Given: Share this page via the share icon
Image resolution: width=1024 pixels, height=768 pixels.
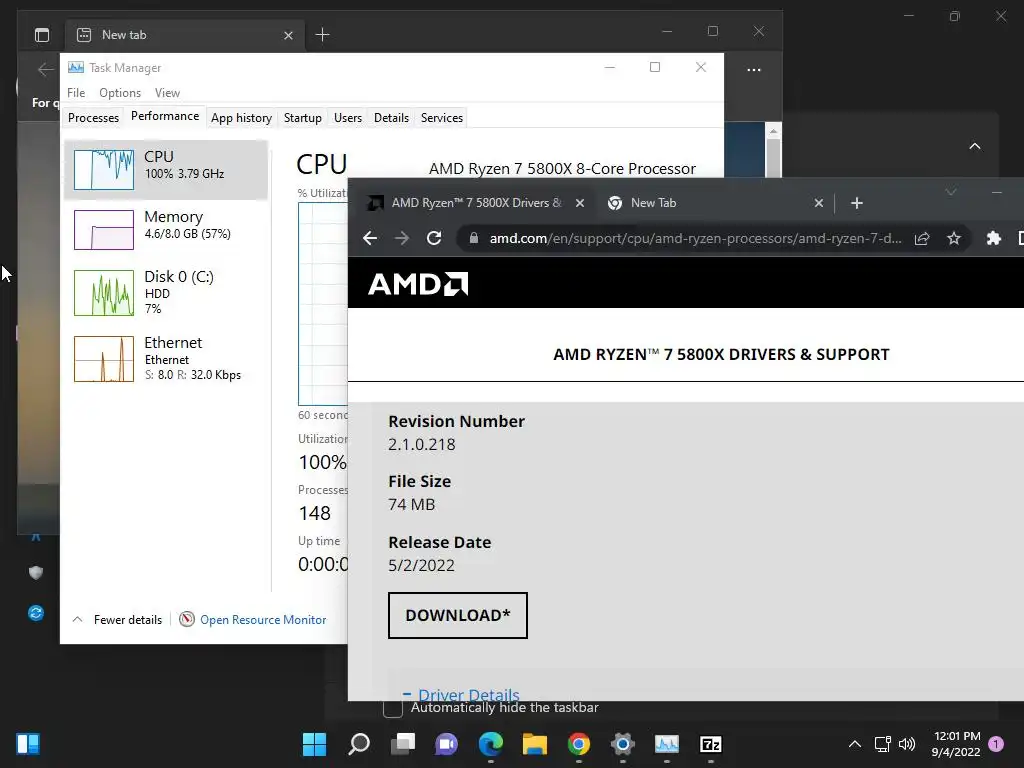Looking at the screenshot, I should (921, 238).
